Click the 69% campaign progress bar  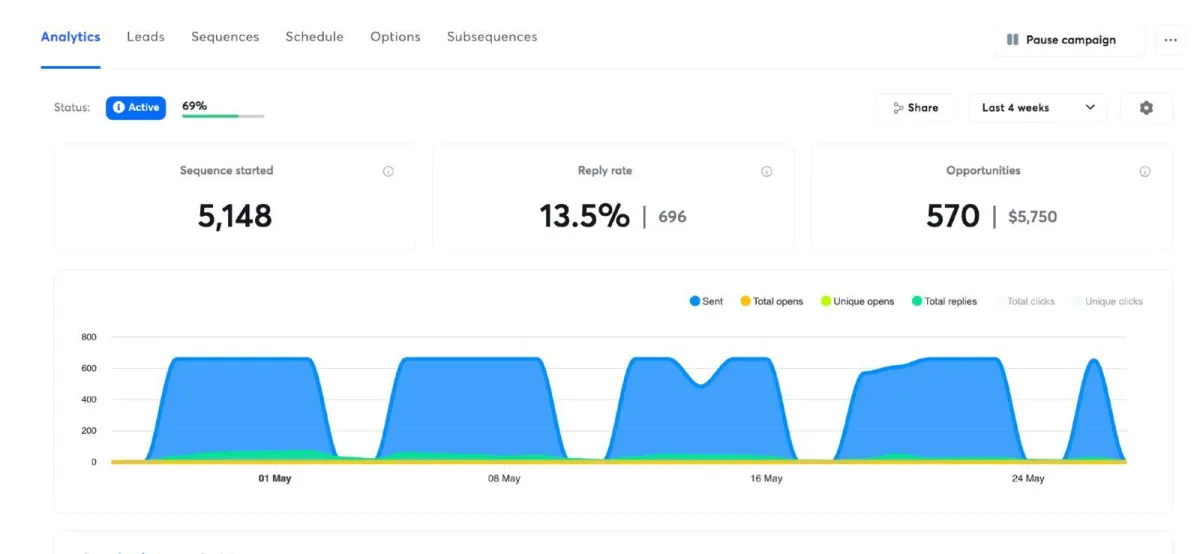[x=223, y=116]
